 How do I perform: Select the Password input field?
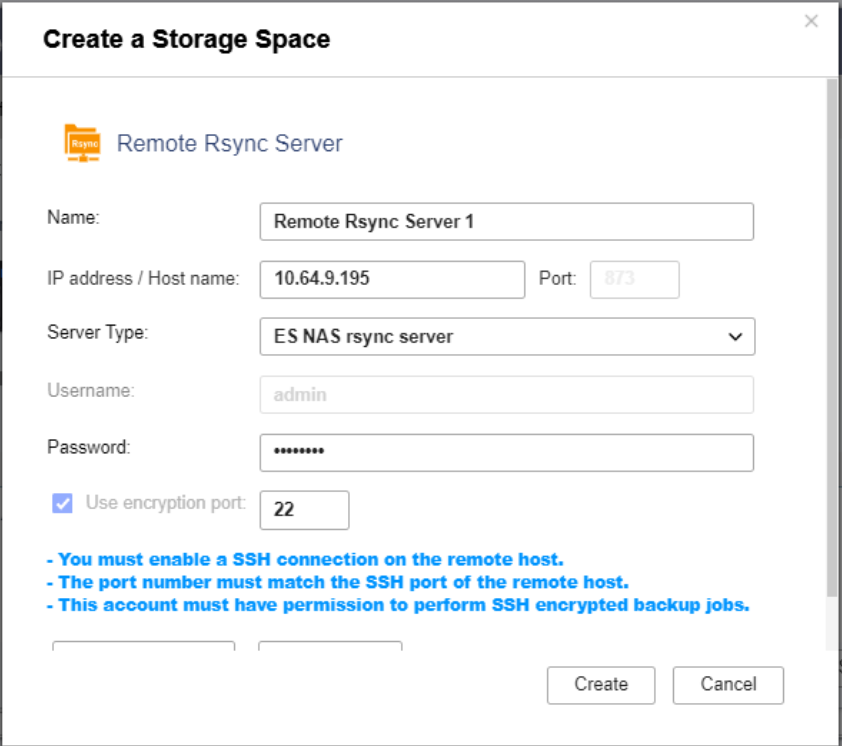pos(506,452)
